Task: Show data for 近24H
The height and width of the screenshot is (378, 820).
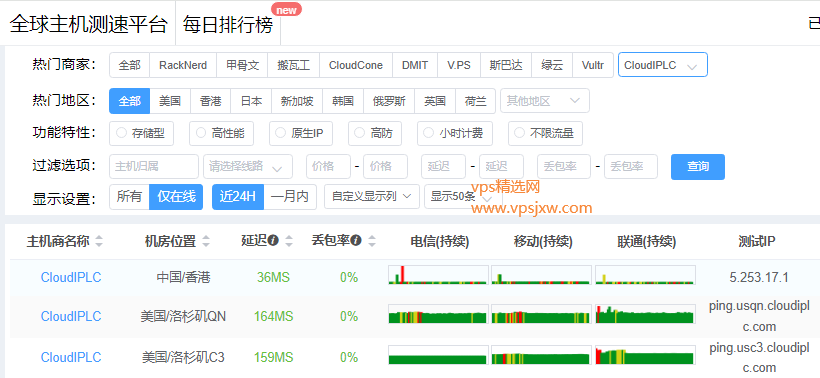Action: (238, 197)
